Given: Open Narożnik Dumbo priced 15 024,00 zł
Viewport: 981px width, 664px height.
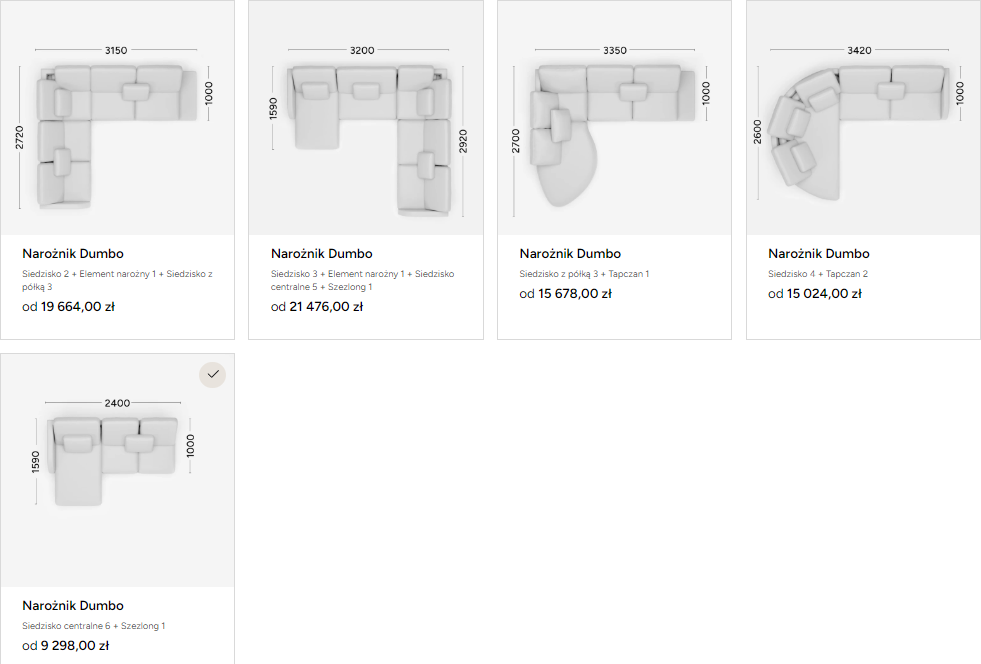Looking at the screenshot, I should 819,253.
